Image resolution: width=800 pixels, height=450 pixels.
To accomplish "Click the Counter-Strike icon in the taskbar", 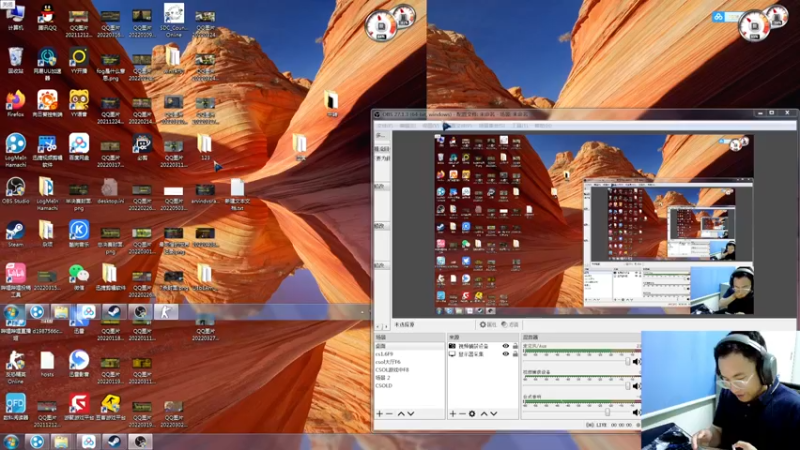I will [x=165, y=312].
